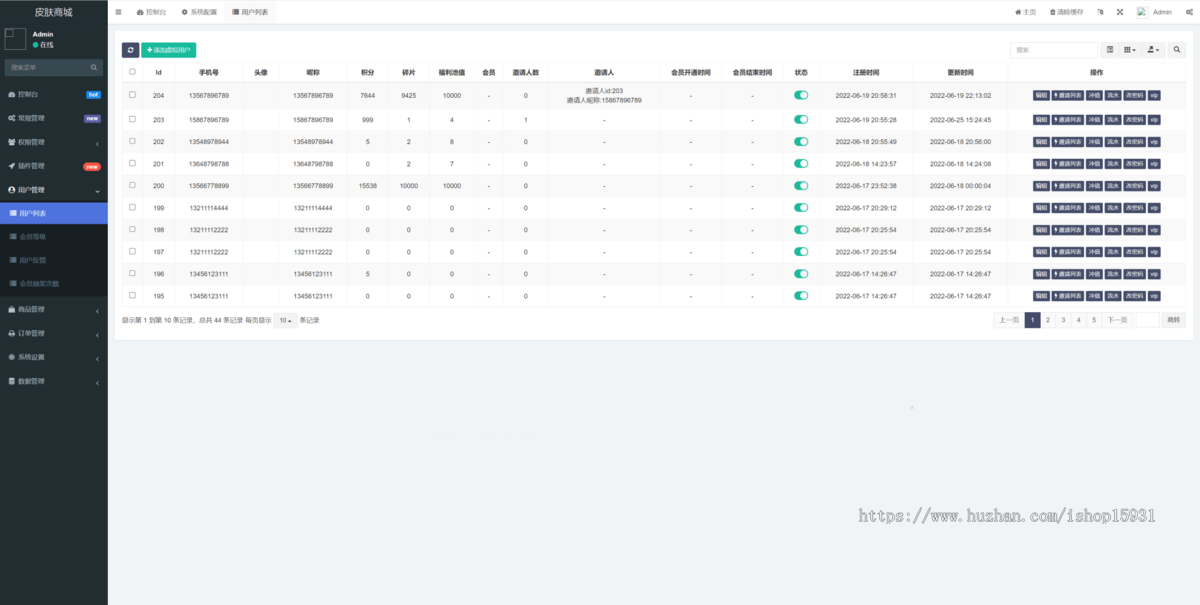
Task: Click the table refresh icon button
Action: point(130,50)
